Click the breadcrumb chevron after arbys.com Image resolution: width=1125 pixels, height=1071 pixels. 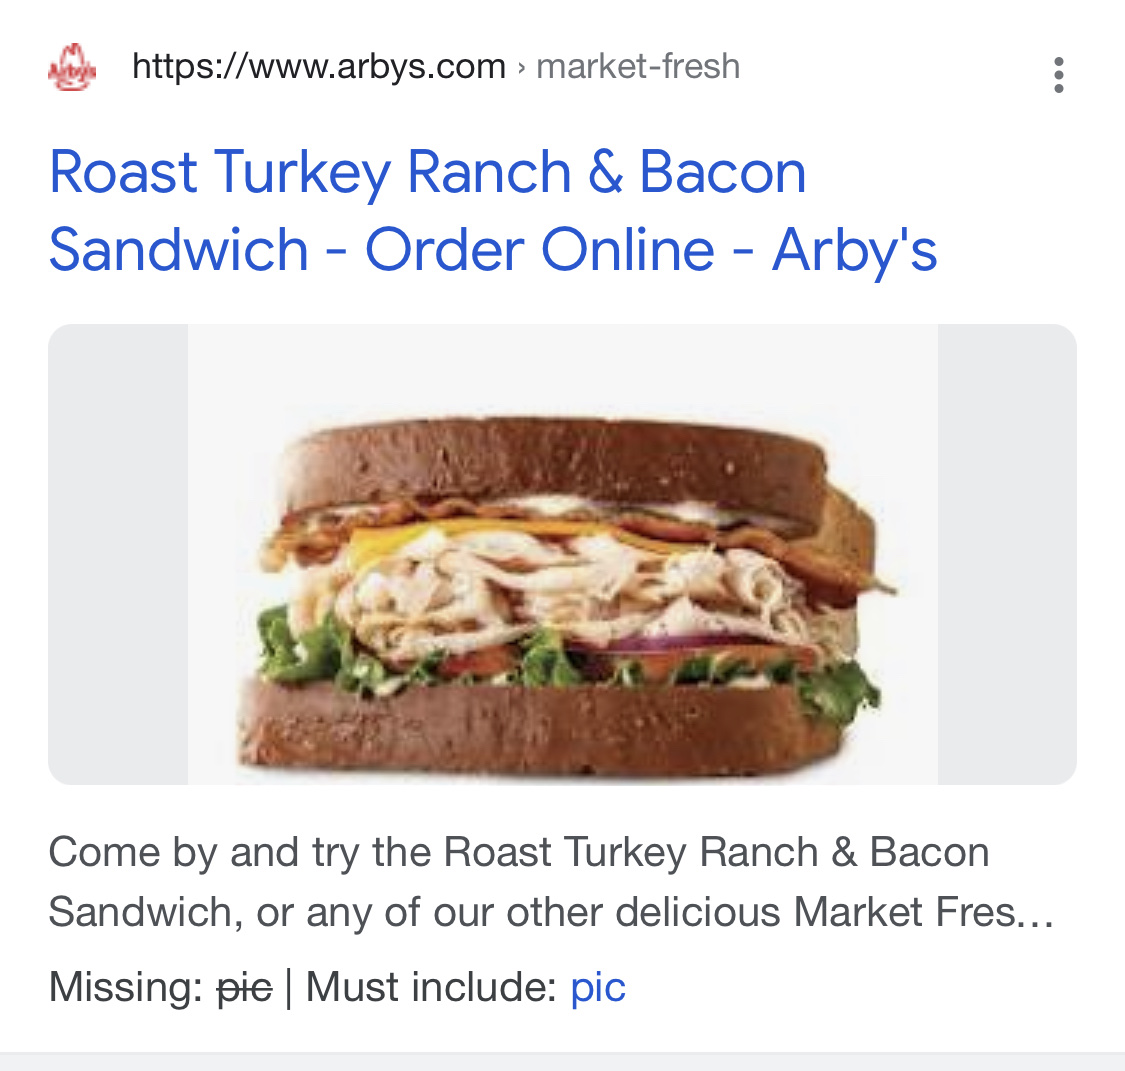coord(521,68)
